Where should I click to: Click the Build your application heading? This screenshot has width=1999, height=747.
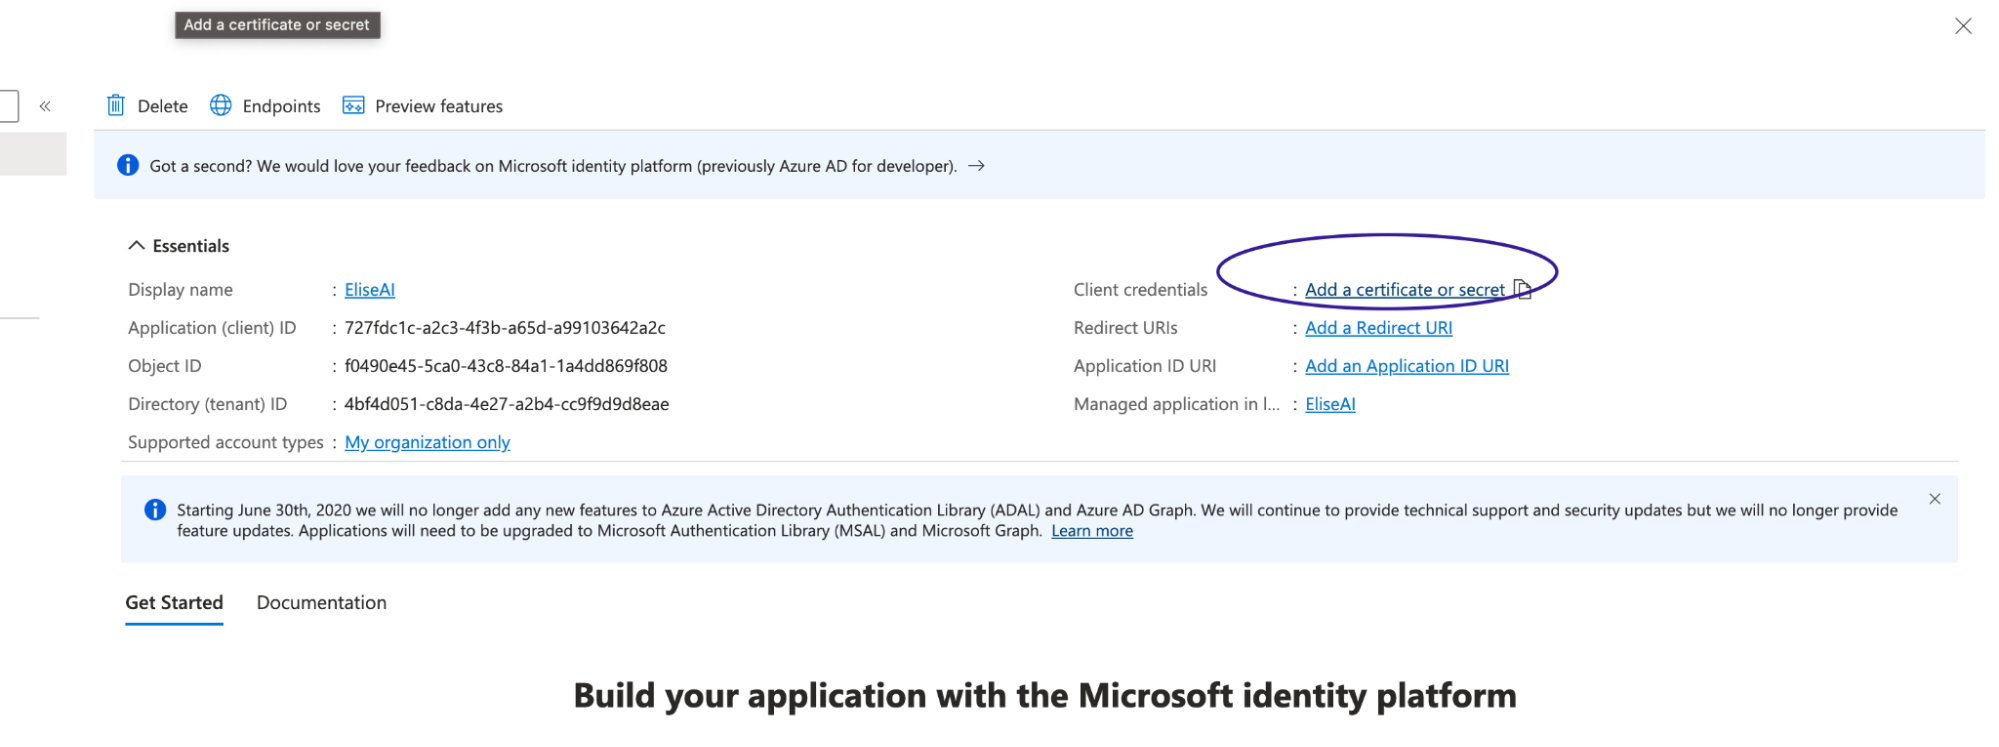coord(1045,695)
